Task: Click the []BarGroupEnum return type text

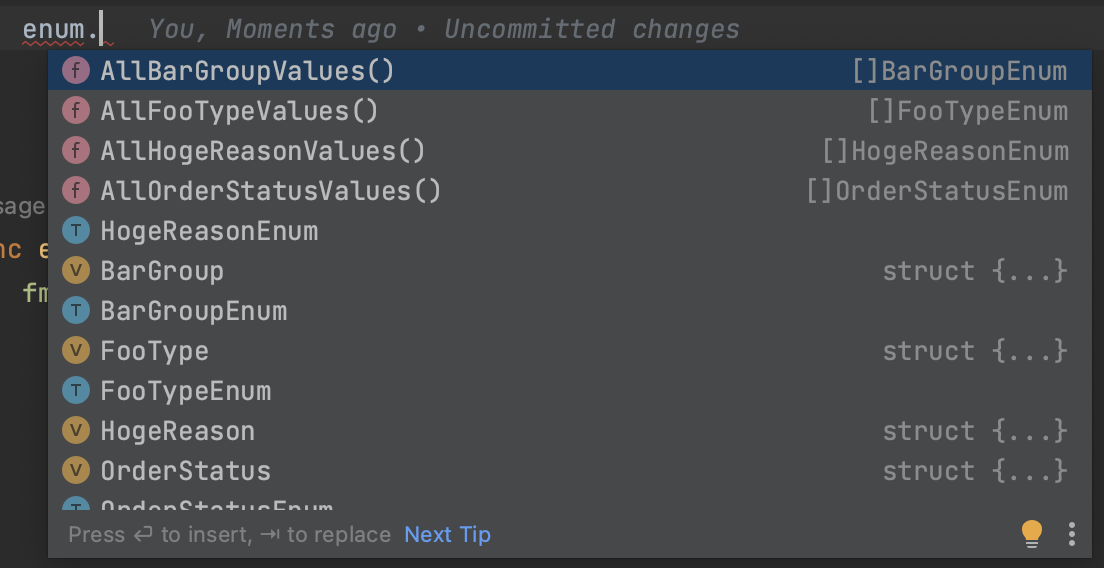Action: point(959,71)
